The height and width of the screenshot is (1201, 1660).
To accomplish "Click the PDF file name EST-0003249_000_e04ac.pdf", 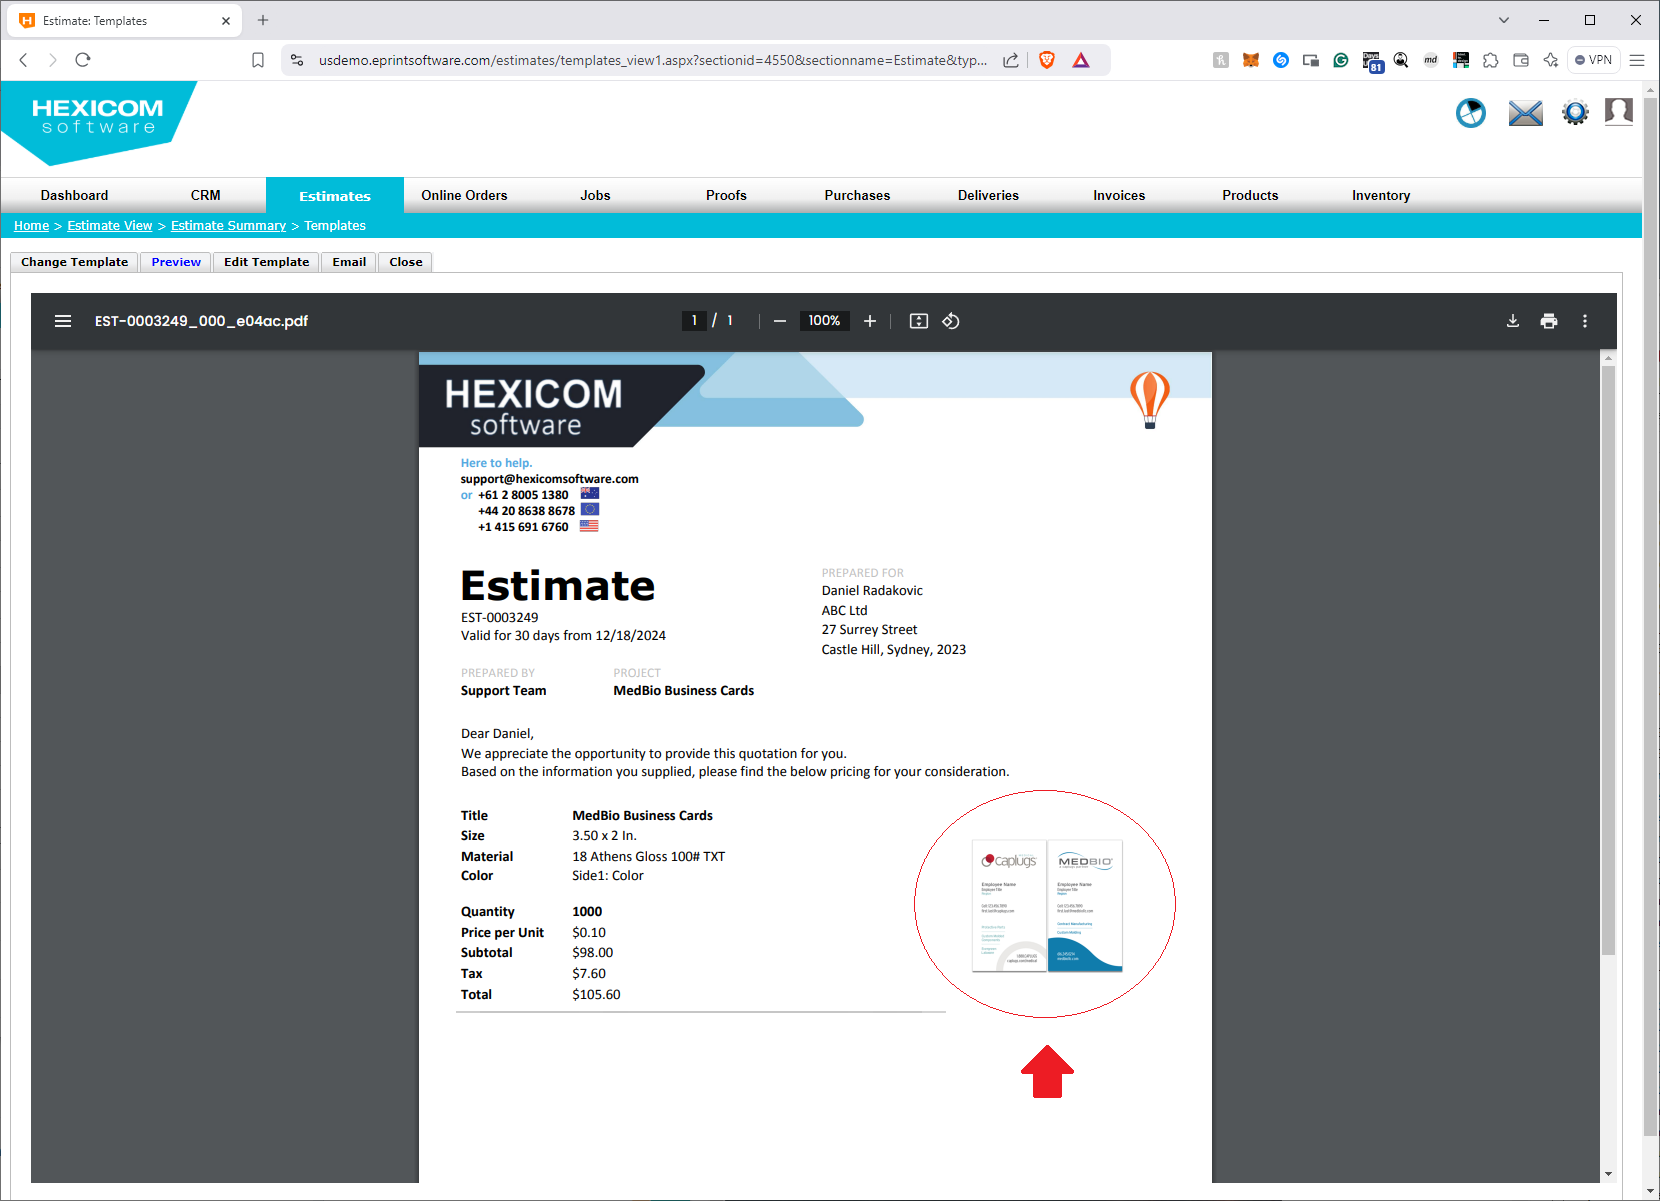I will pyautogui.click(x=201, y=321).
